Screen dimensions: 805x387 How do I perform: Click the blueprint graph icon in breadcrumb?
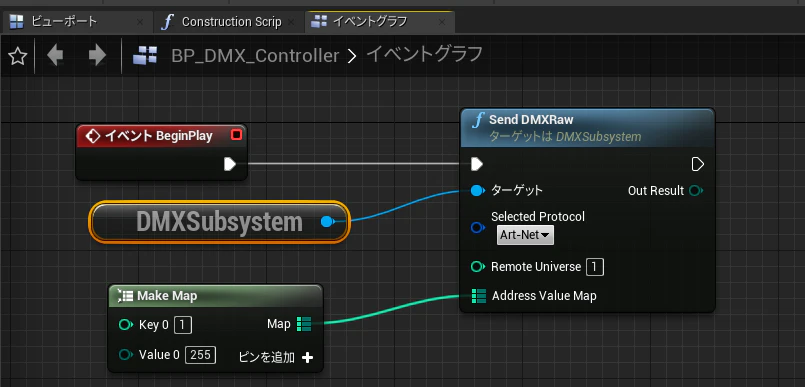[x=145, y=55]
